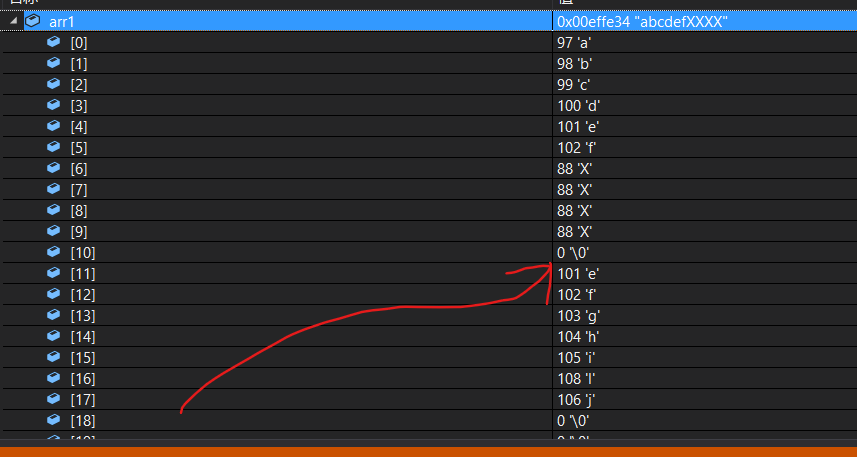Click the value 106 'j'

(577, 400)
